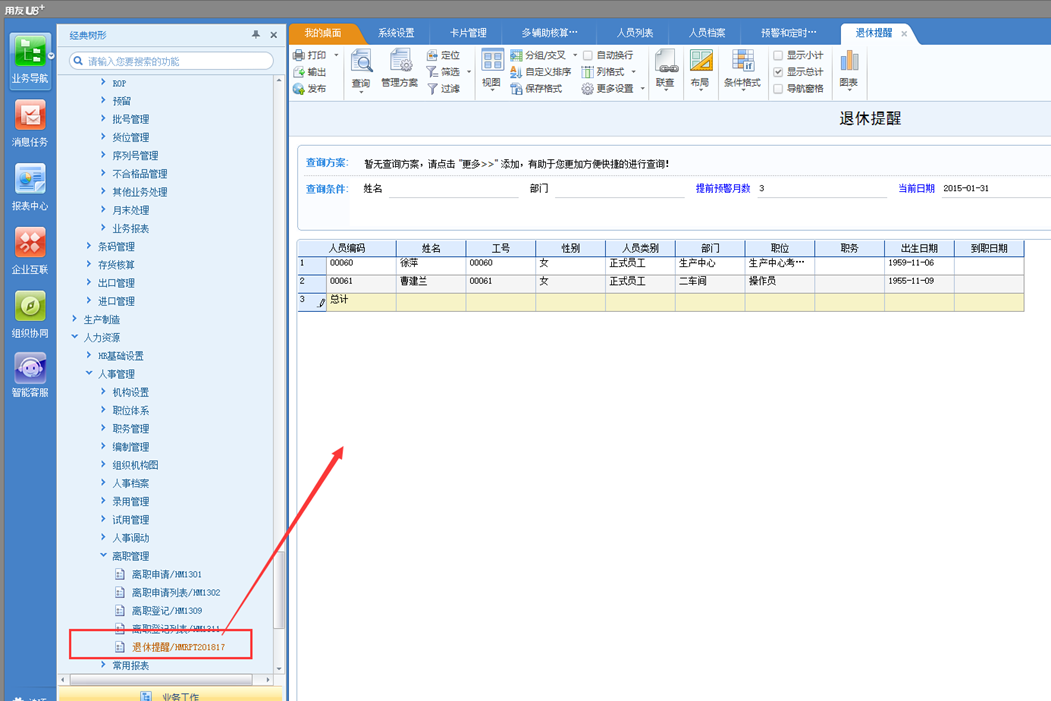Switch to the 我的桌面 tab
This screenshot has height=701, width=1051.
pyautogui.click(x=322, y=33)
